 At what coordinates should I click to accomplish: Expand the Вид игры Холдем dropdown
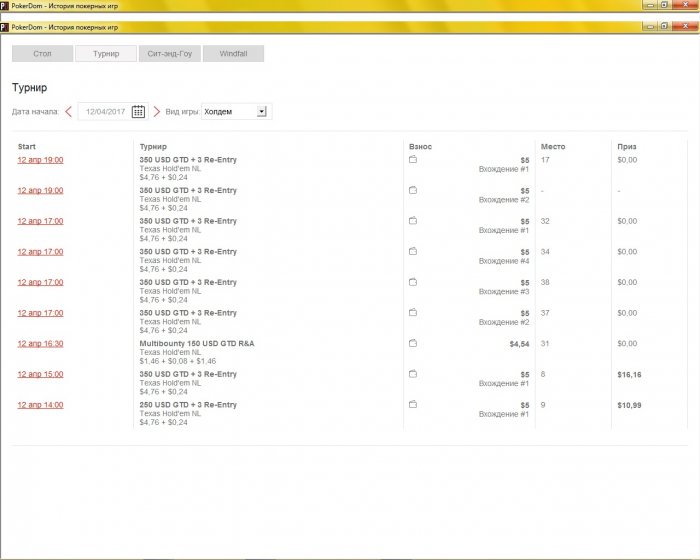tap(261, 112)
